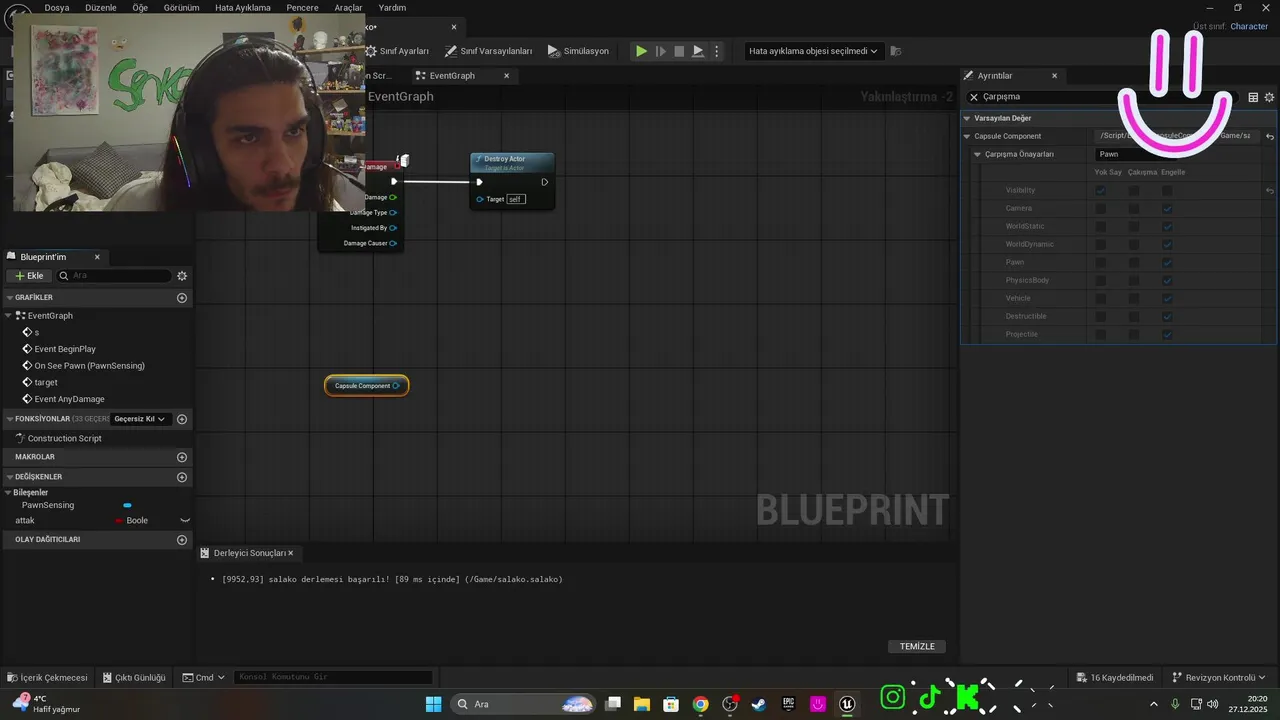Screen dimensions: 1280x720
Task: Select the PawnSensing component variable
Action: (x=48, y=506)
